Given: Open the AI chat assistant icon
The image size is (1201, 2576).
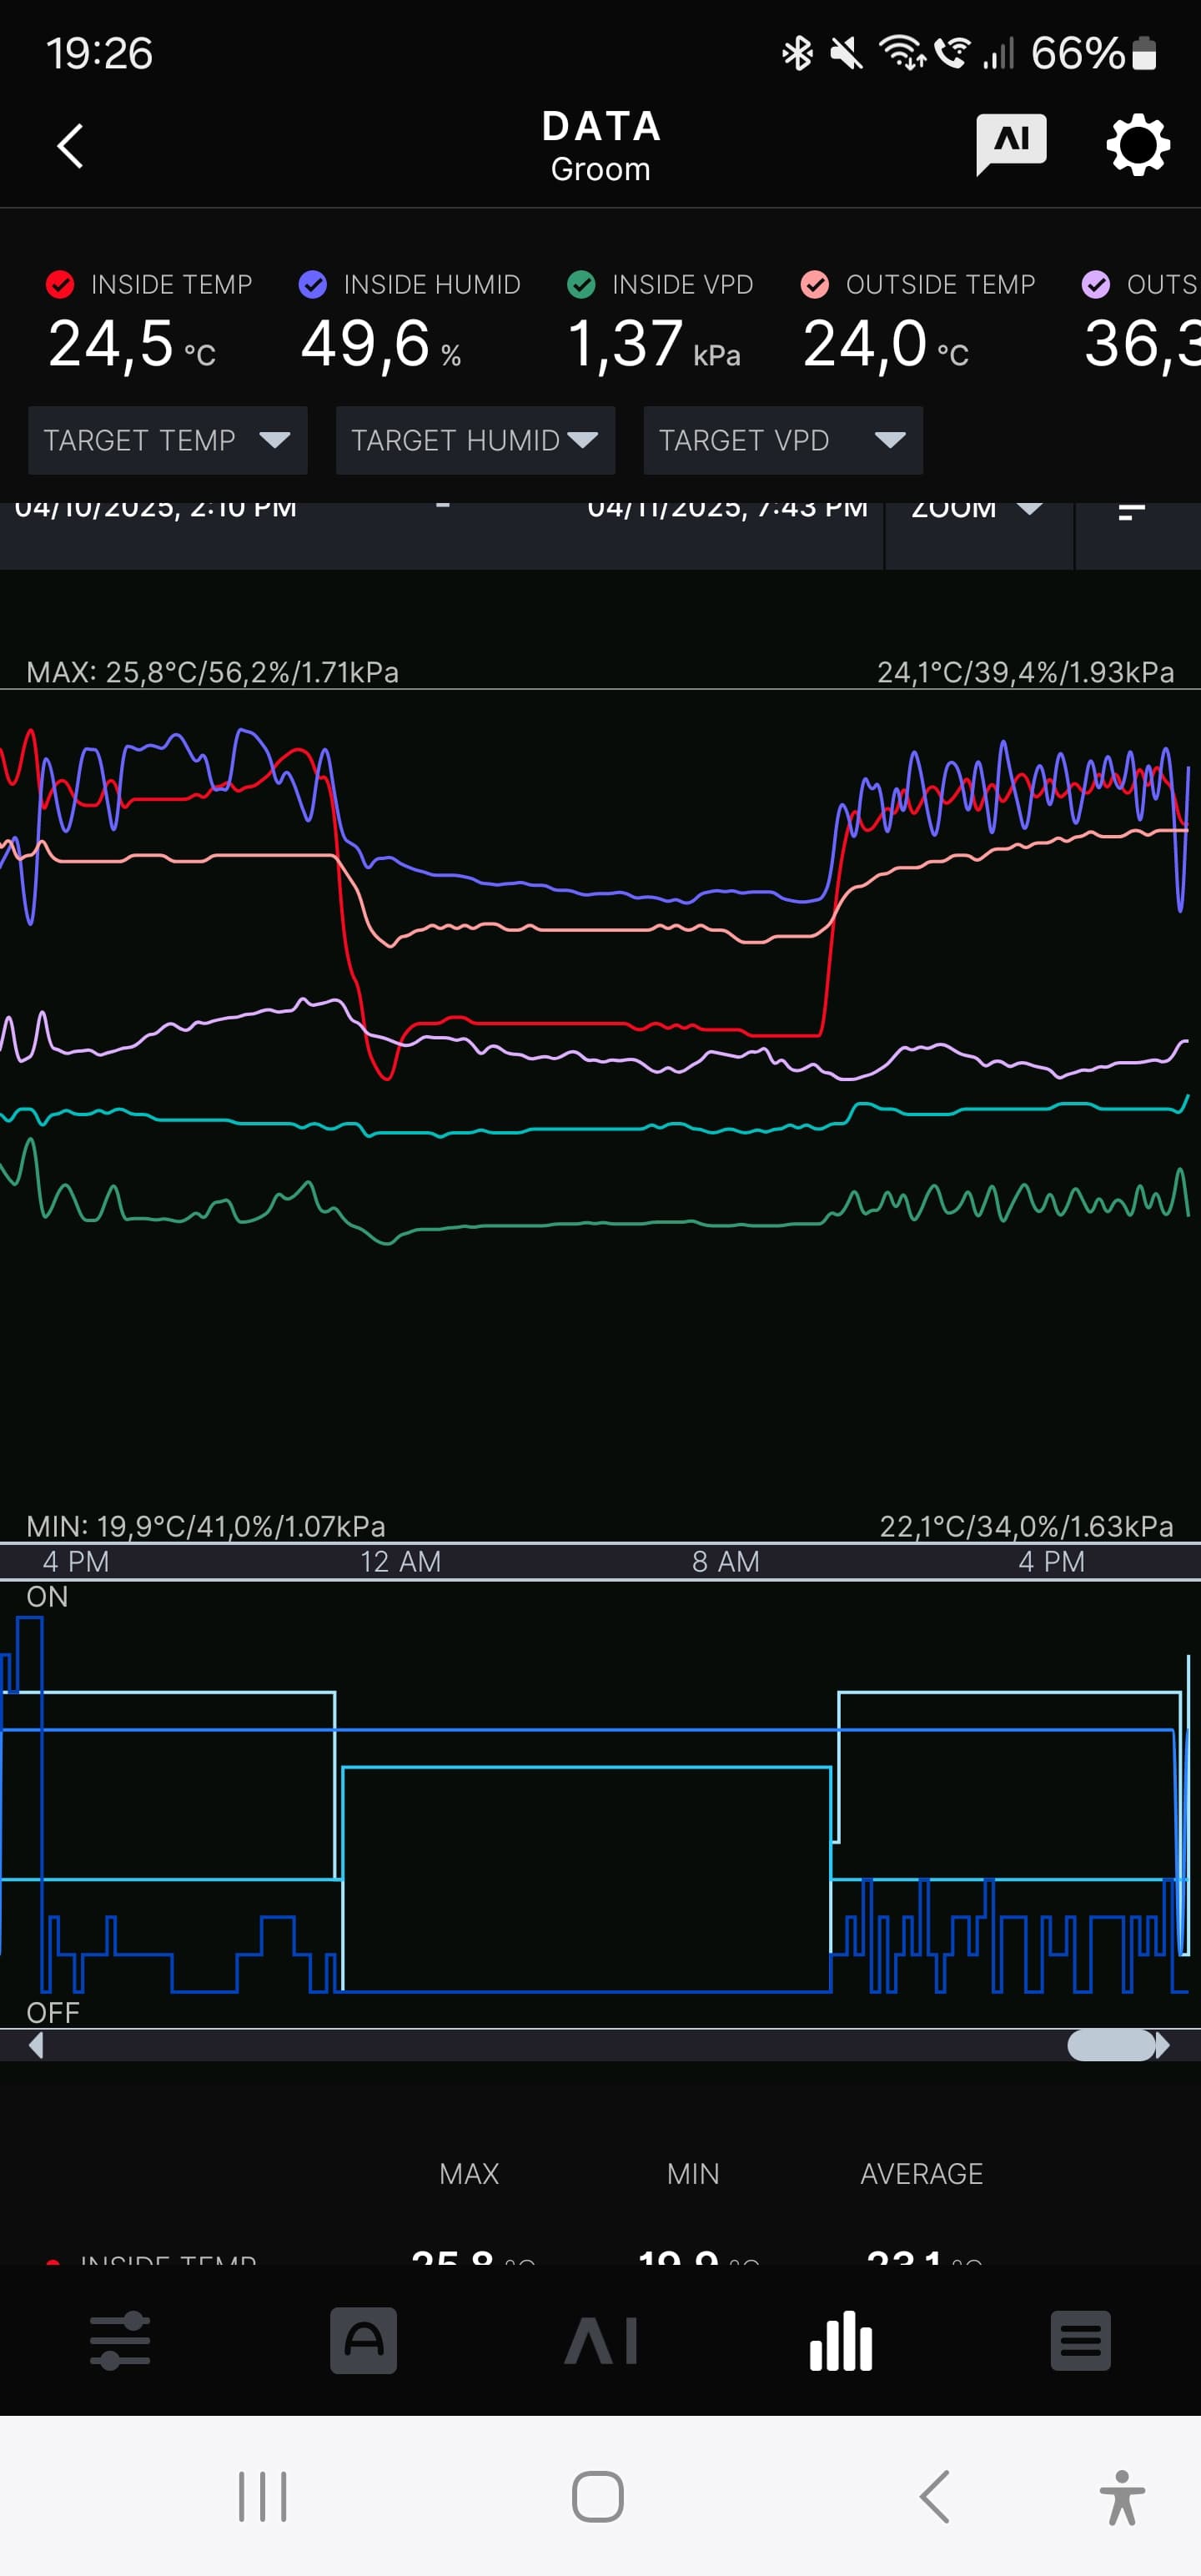Looking at the screenshot, I should coord(1010,144).
